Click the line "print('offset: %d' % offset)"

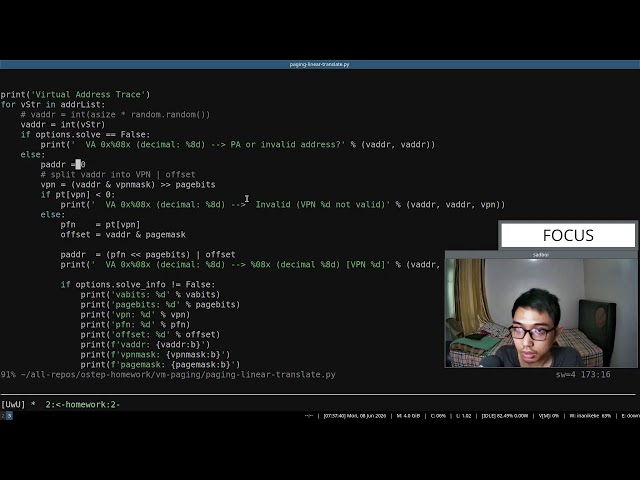(150, 334)
